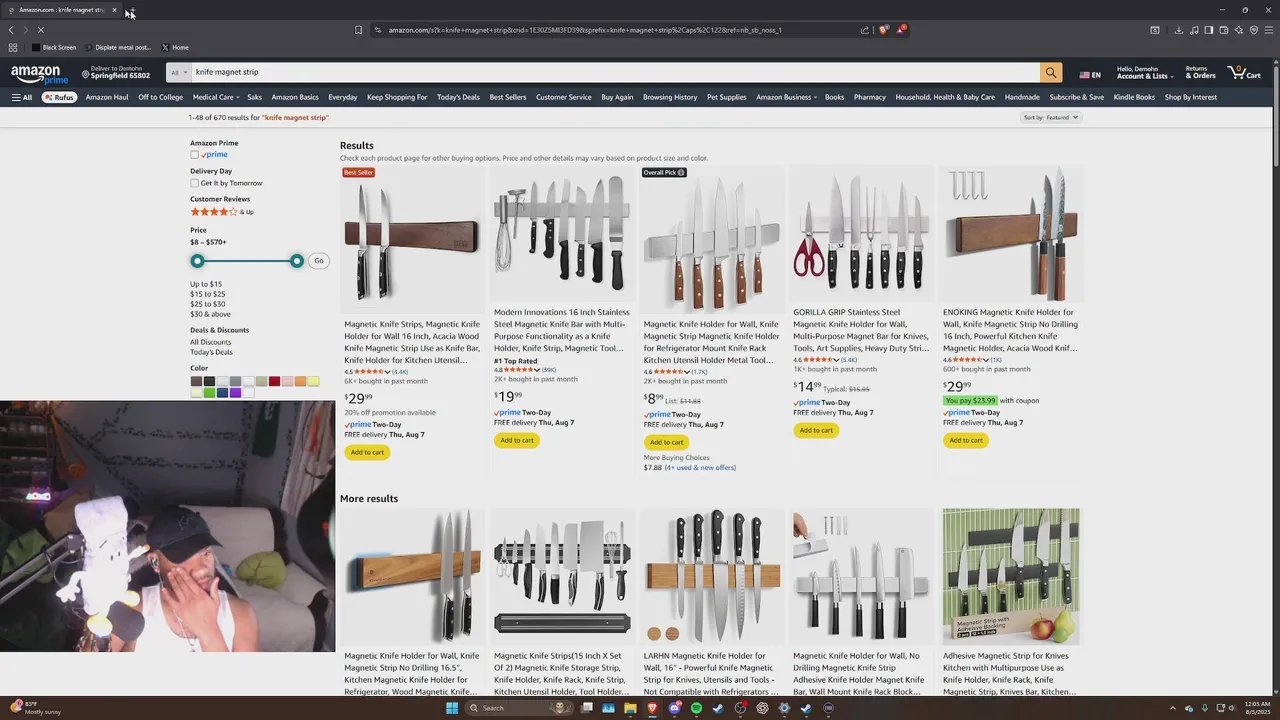
Task: Stop page loading with the X button
Action: [41, 30]
